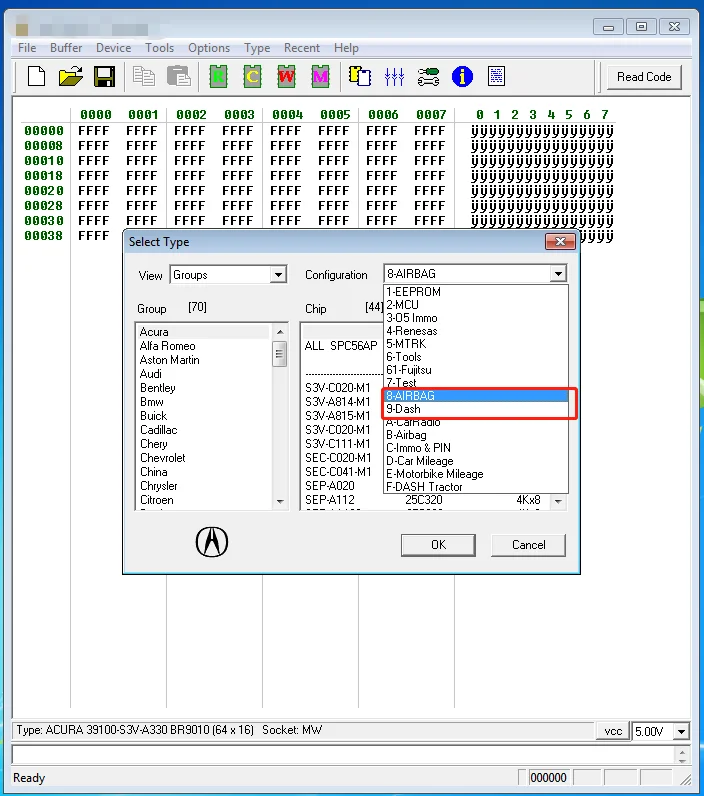
Task: Click the tools screwdriver and wrench icon
Action: point(428,77)
